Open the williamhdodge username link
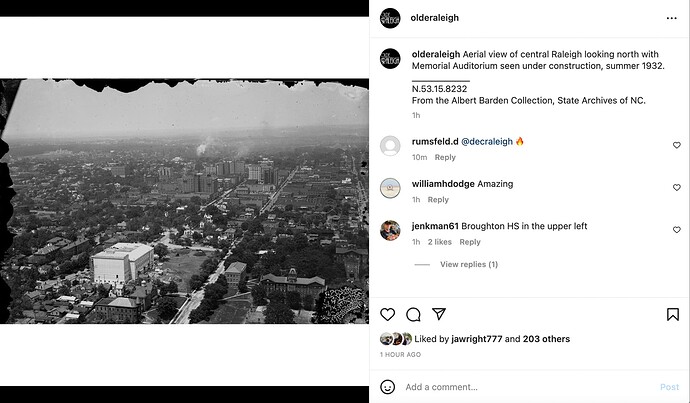690x403 pixels. [x=443, y=183]
